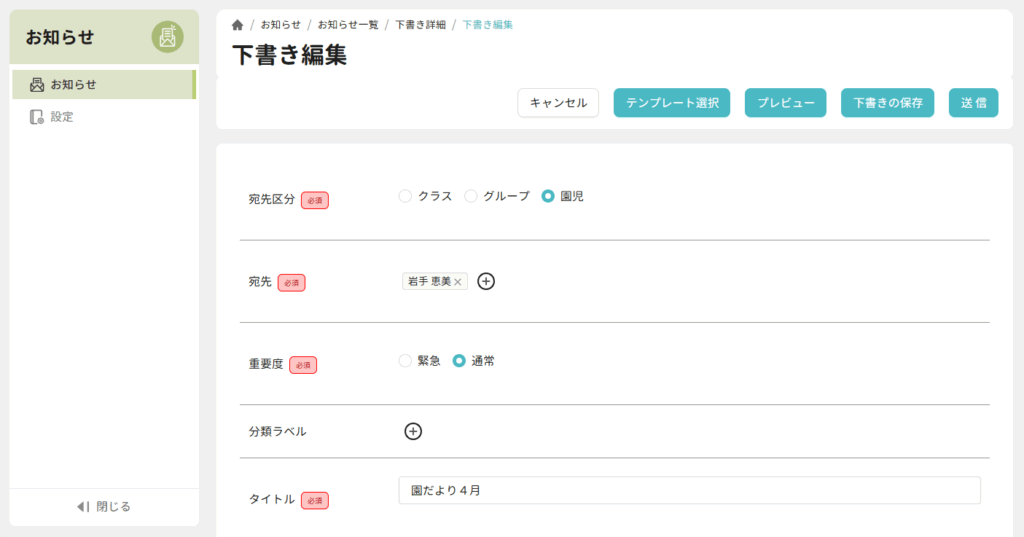The width and height of the screenshot is (1024, 537).
Task: Click the プレビュー button
Action: 785,103
